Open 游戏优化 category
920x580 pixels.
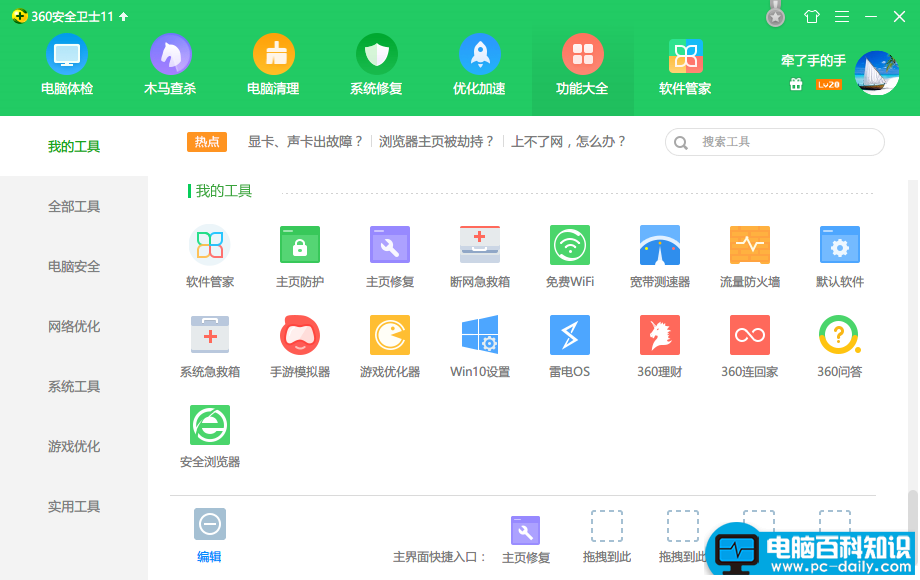[74, 446]
